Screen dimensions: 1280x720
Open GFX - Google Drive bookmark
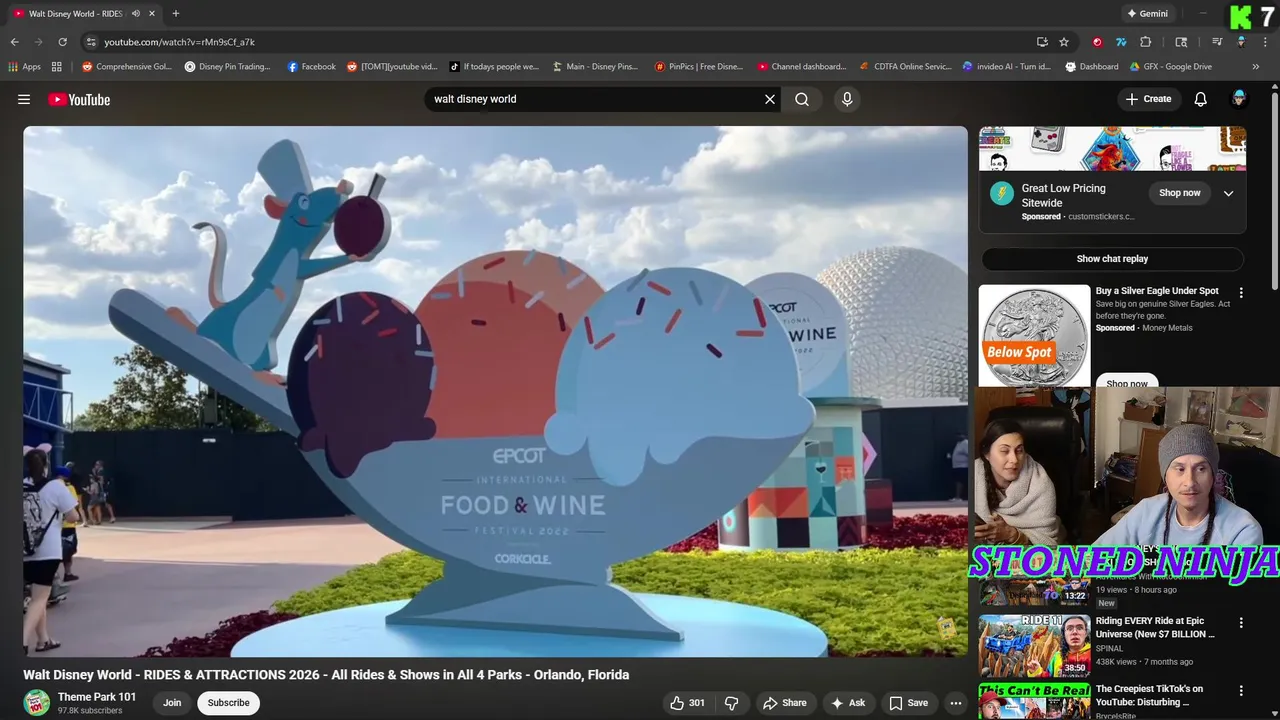pos(1171,67)
